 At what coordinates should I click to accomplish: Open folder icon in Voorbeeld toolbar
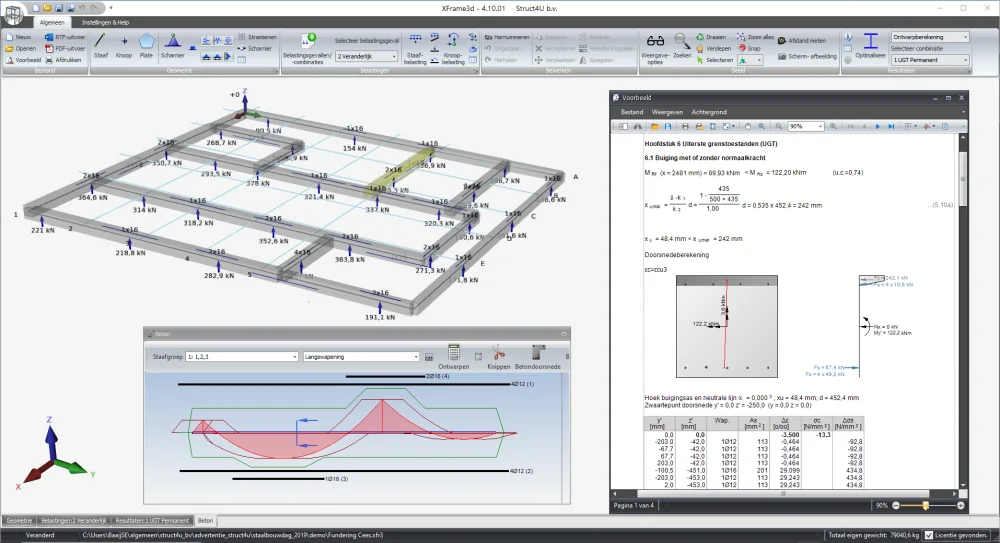point(654,126)
